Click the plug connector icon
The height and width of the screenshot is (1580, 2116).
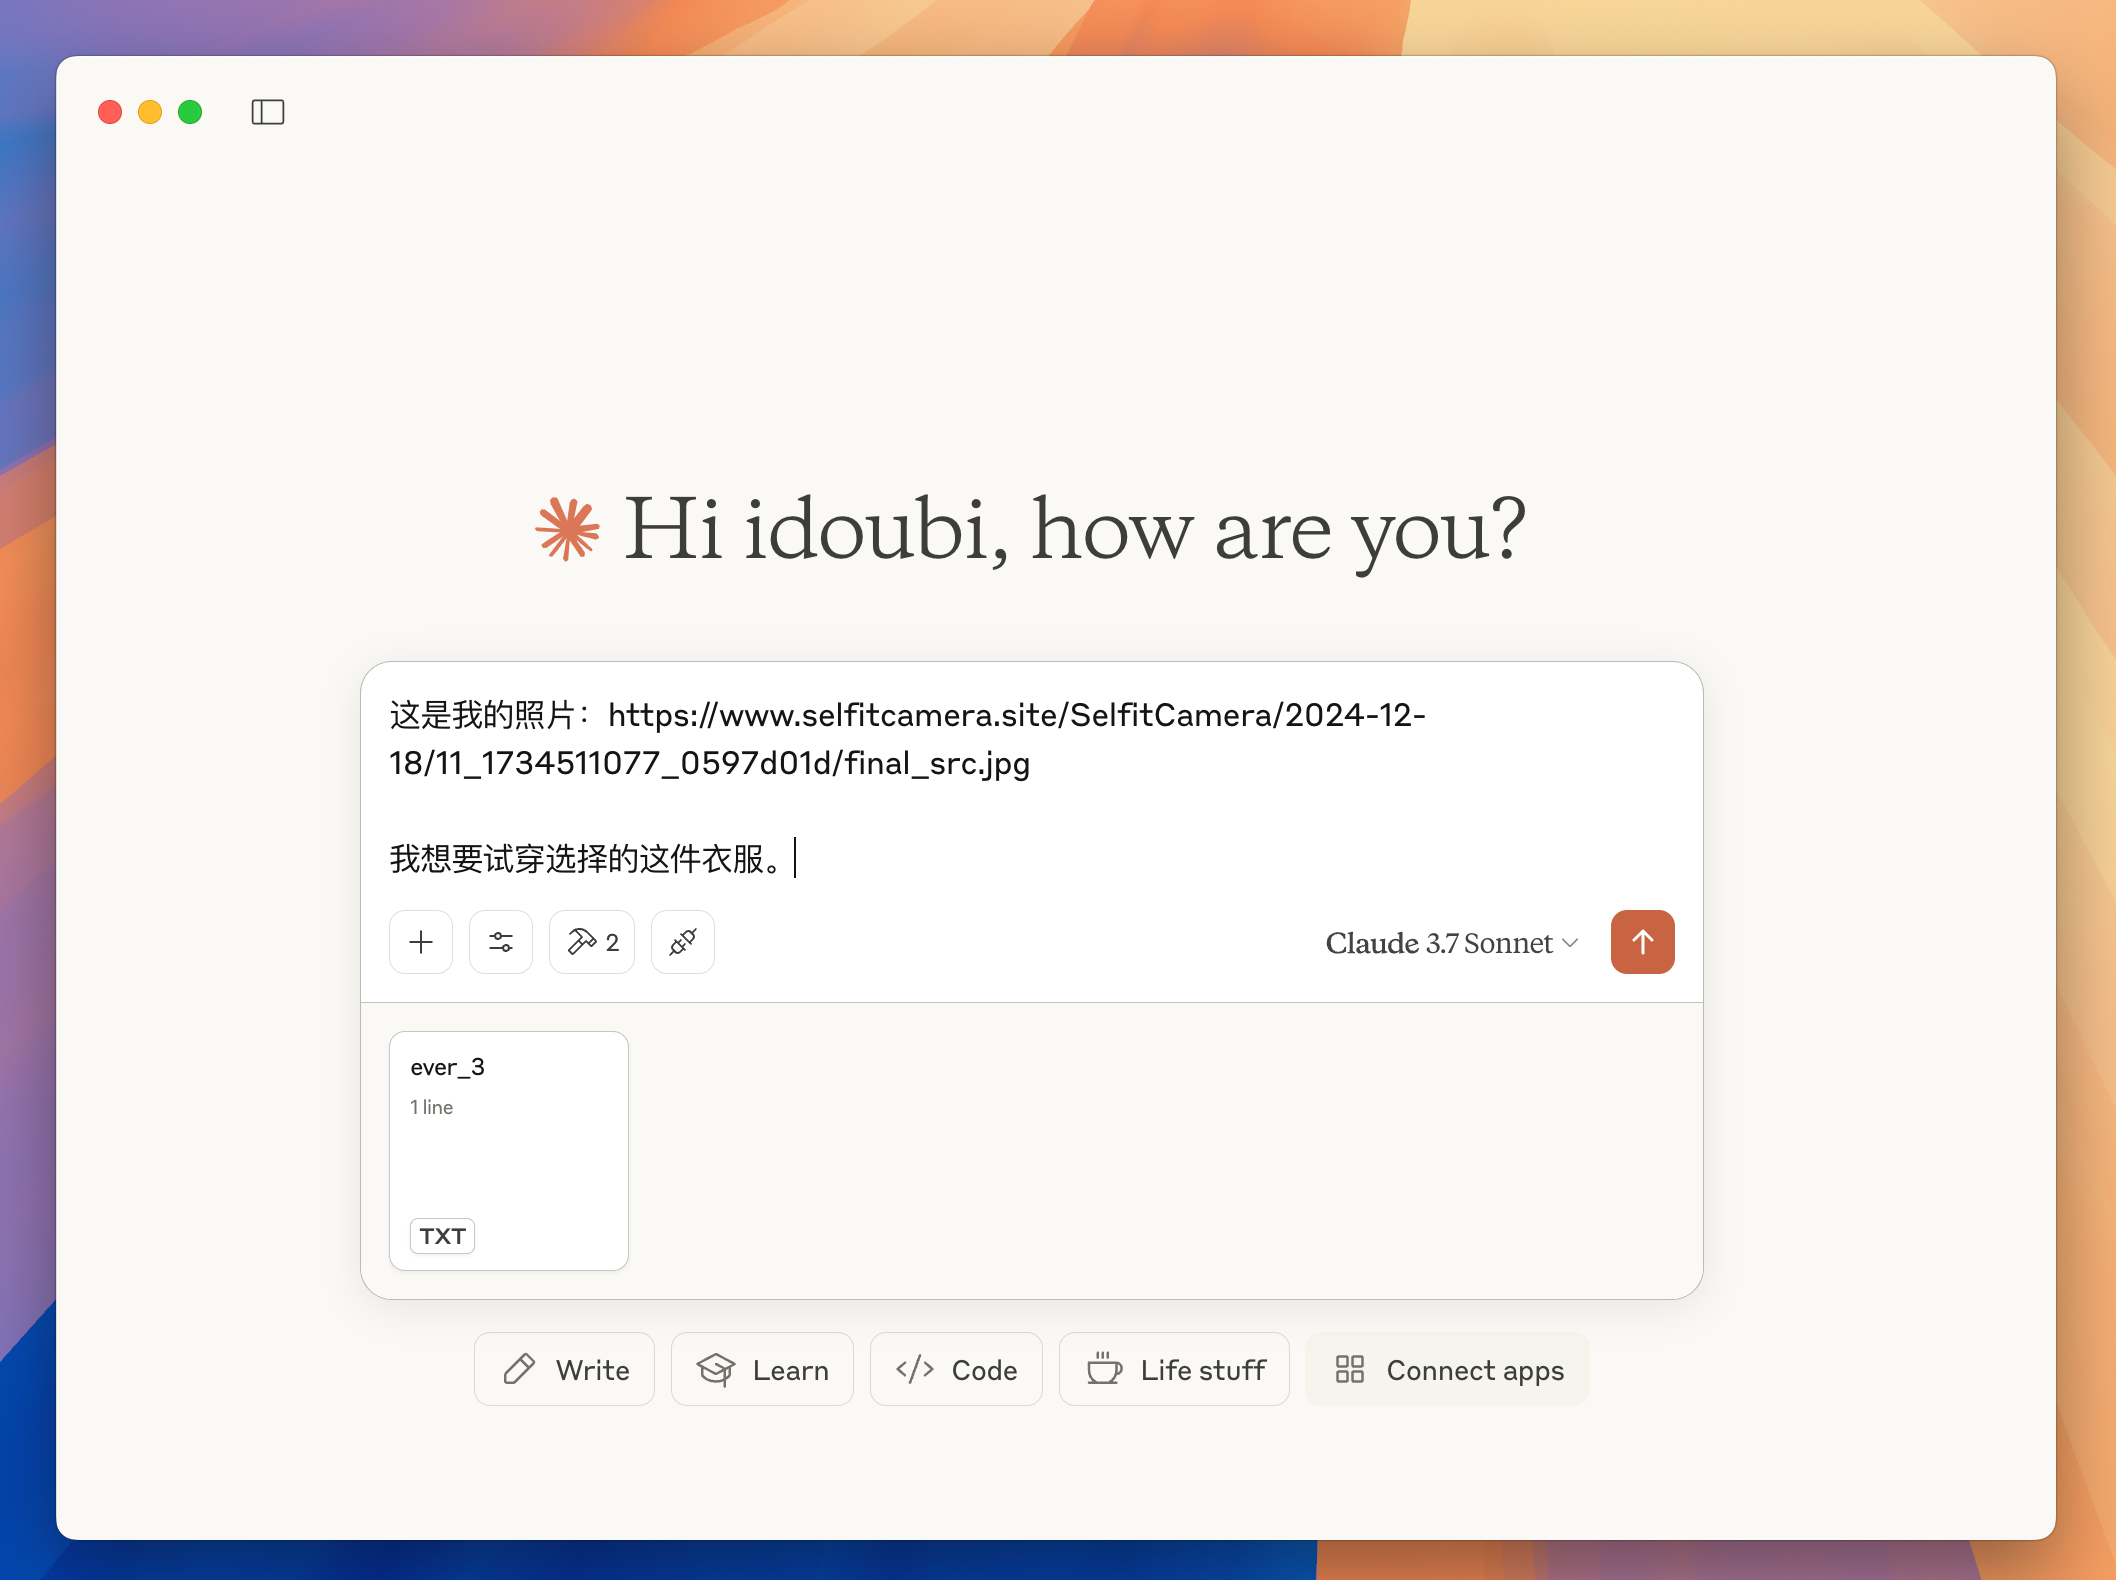tap(683, 942)
